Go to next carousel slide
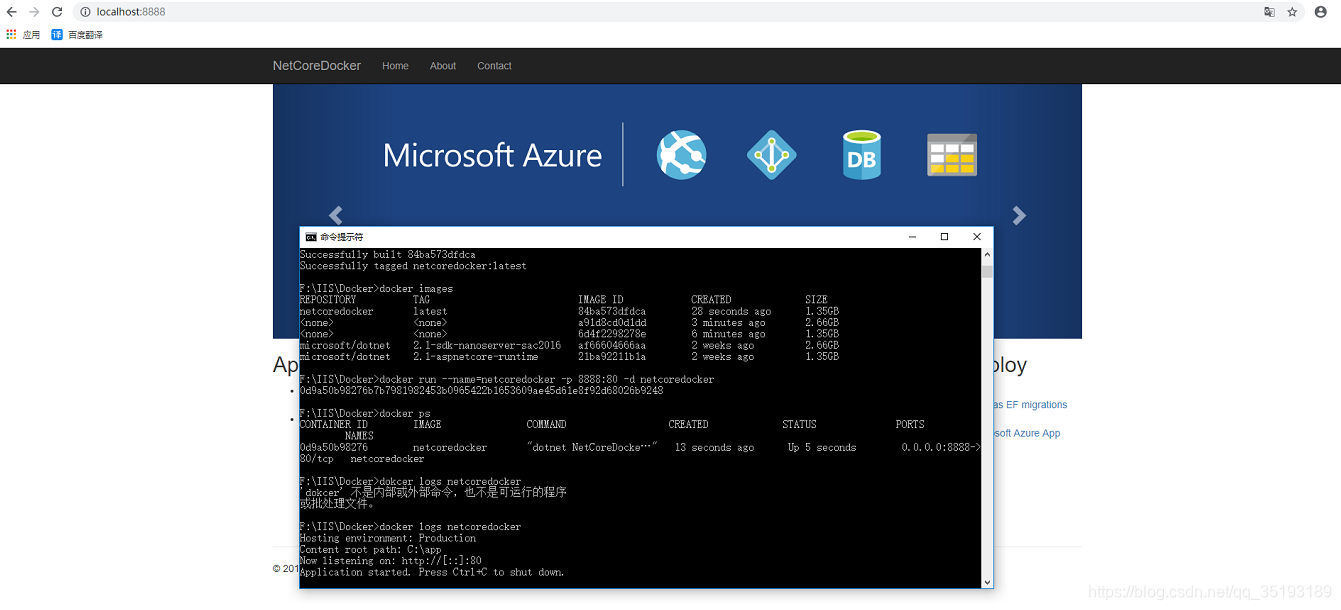The height and width of the screenshot is (610, 1341). pyautogui.click(x=1019, y=215)
